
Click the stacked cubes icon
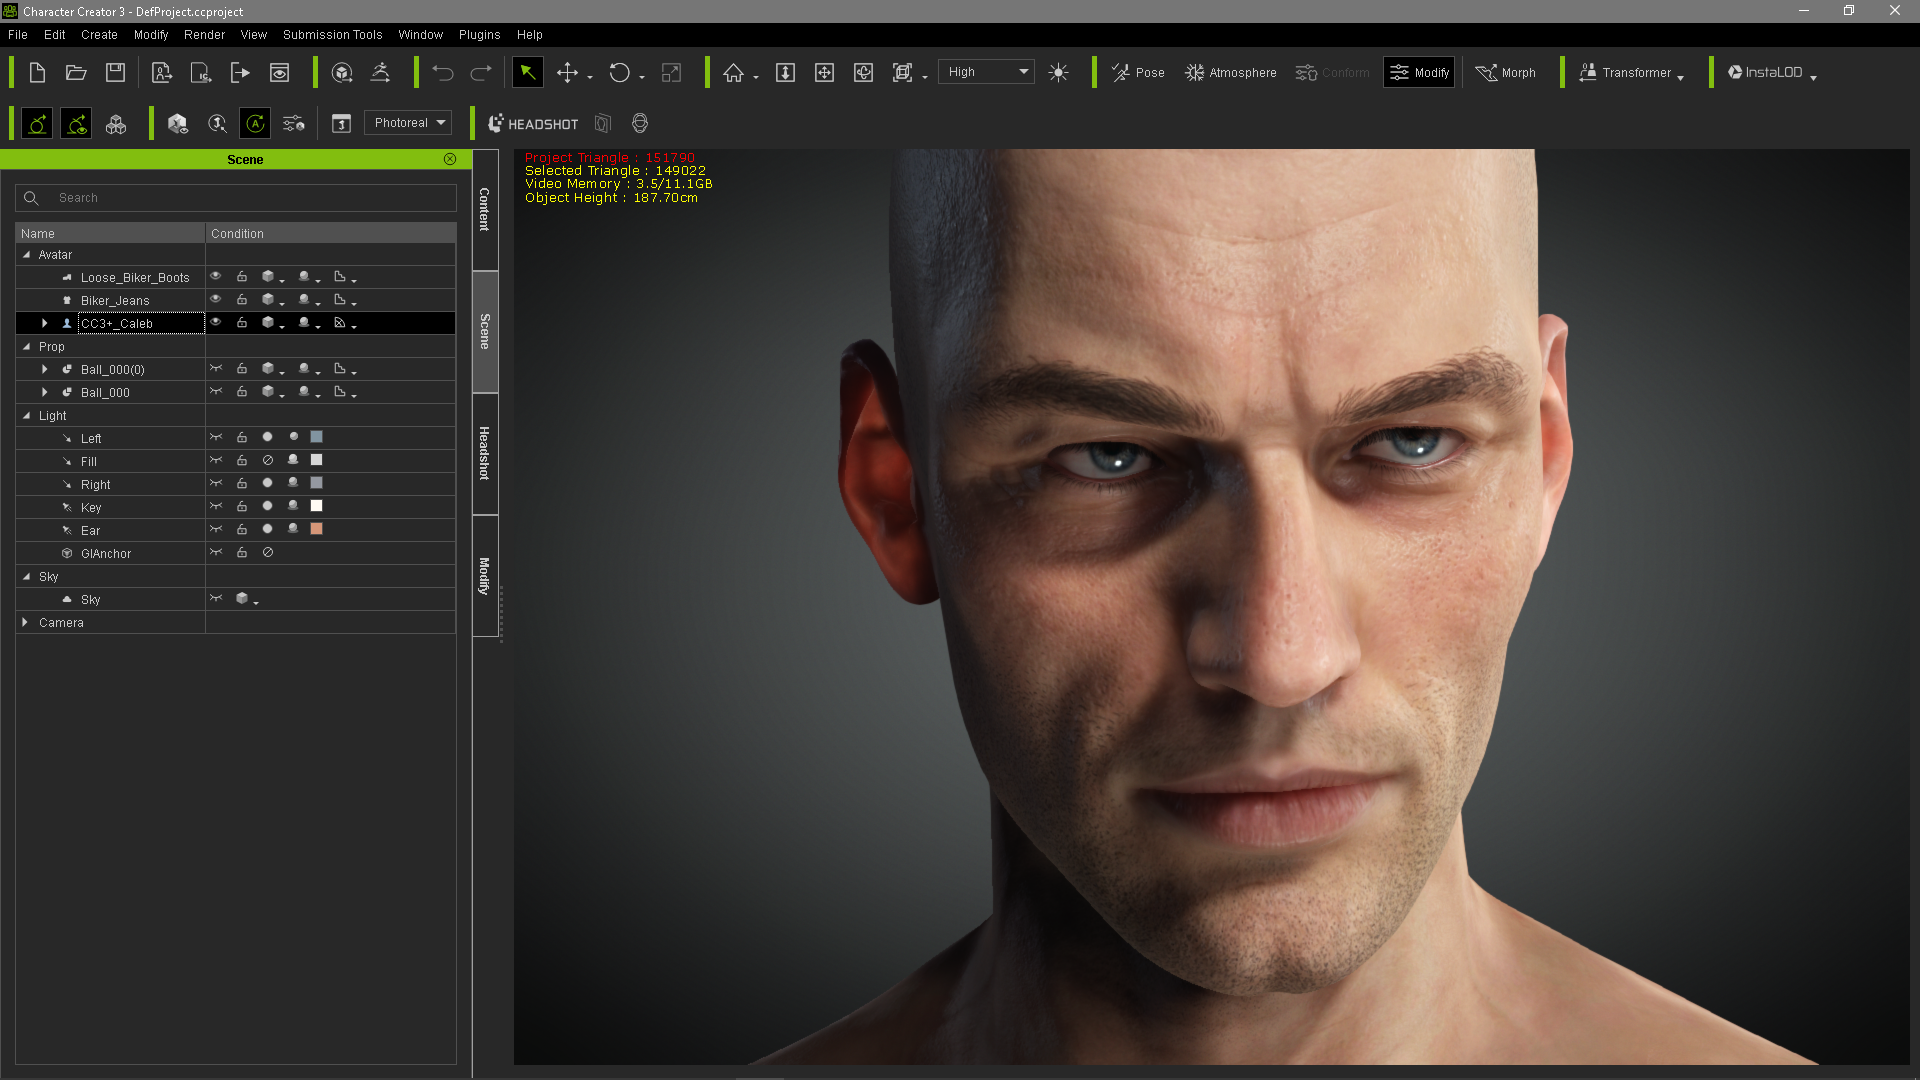pos(116,123)
